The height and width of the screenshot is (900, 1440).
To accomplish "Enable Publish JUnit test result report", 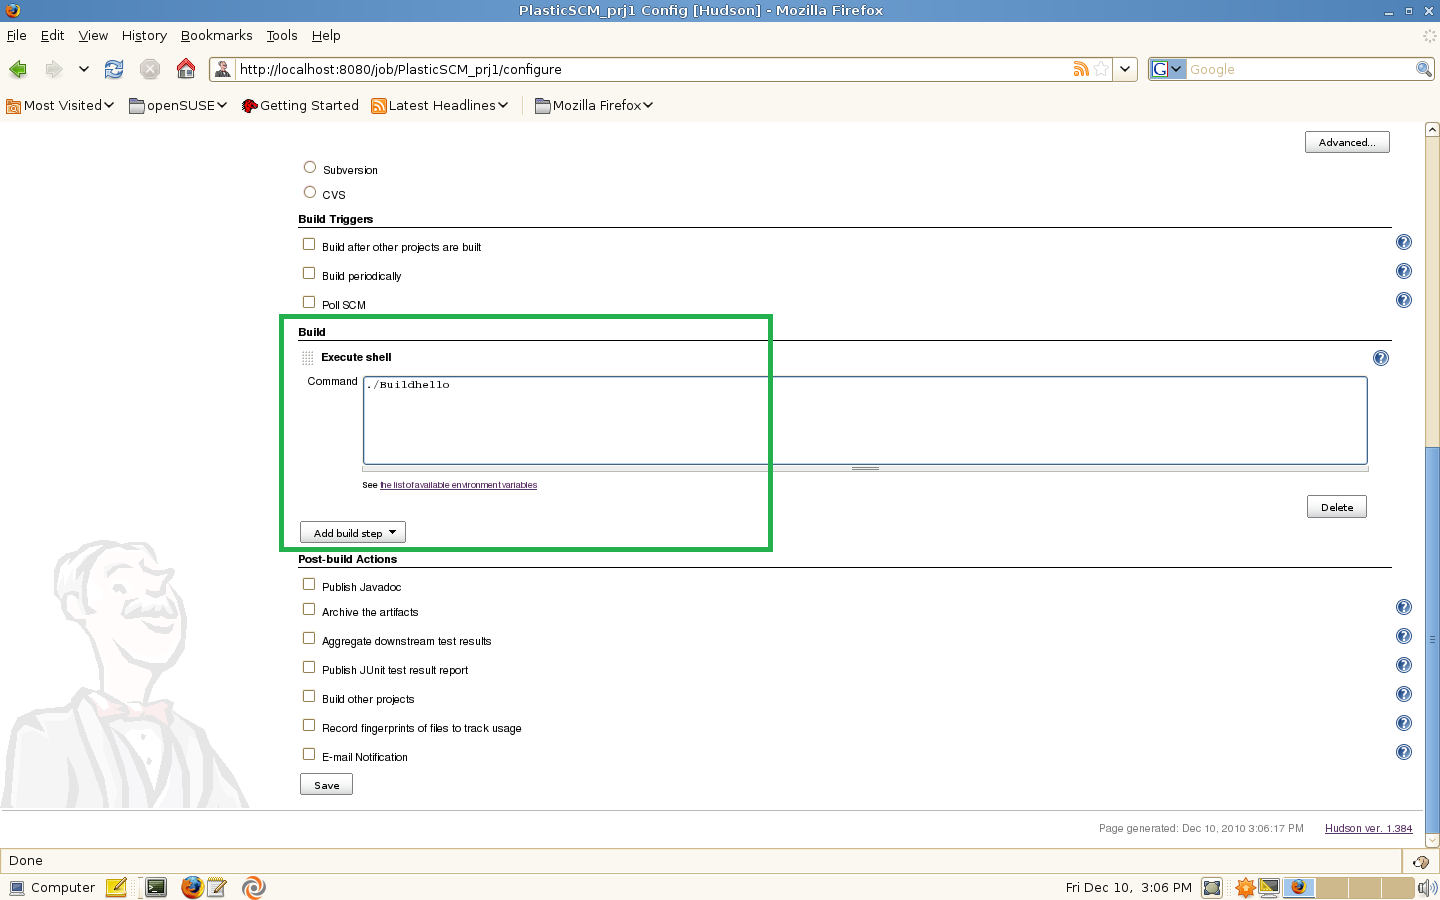I will click(309, 667).
